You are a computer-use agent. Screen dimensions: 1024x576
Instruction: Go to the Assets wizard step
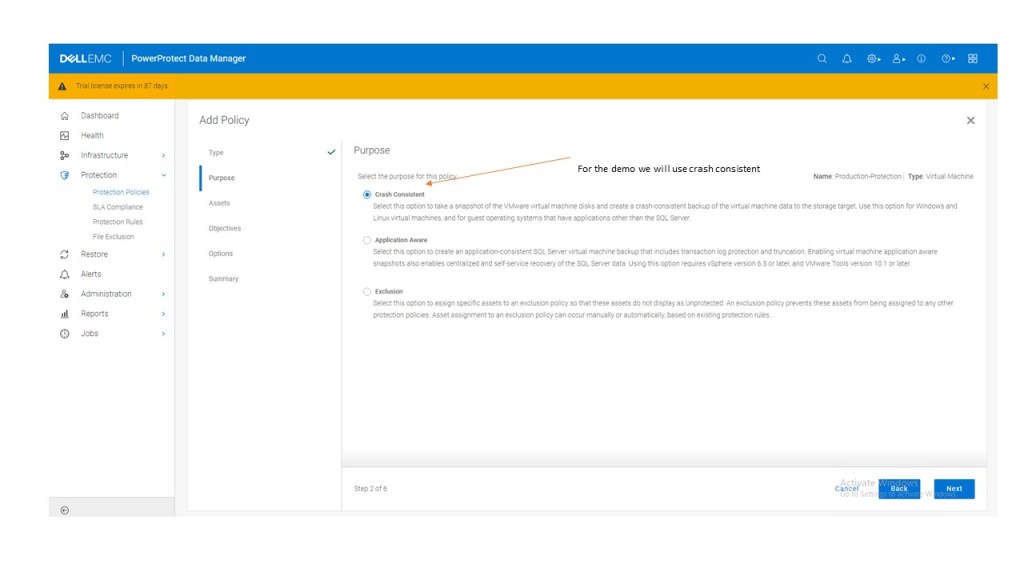coord(219,203)
